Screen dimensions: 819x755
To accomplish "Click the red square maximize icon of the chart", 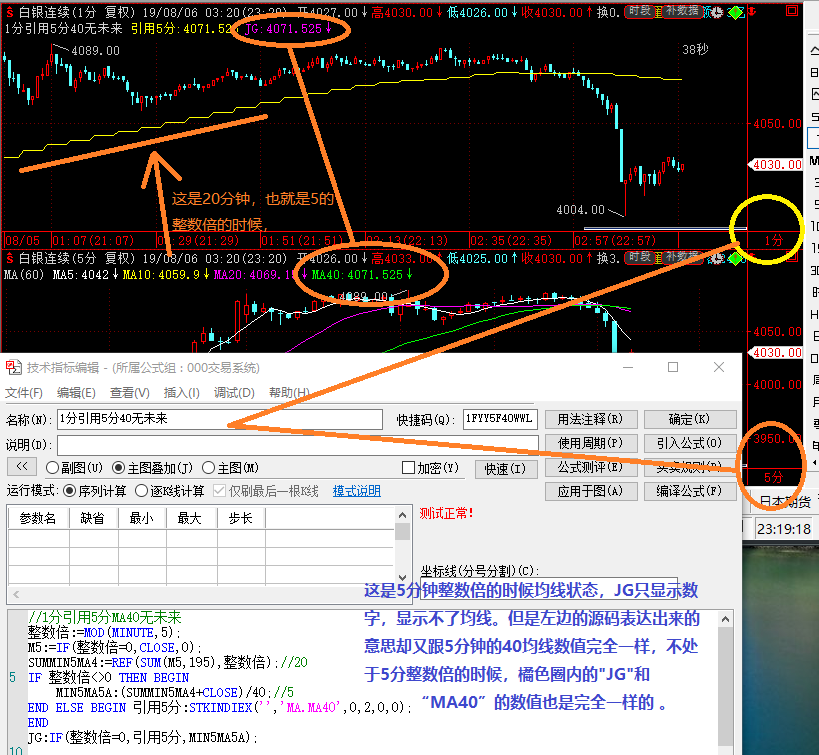I will coord(792,10).
